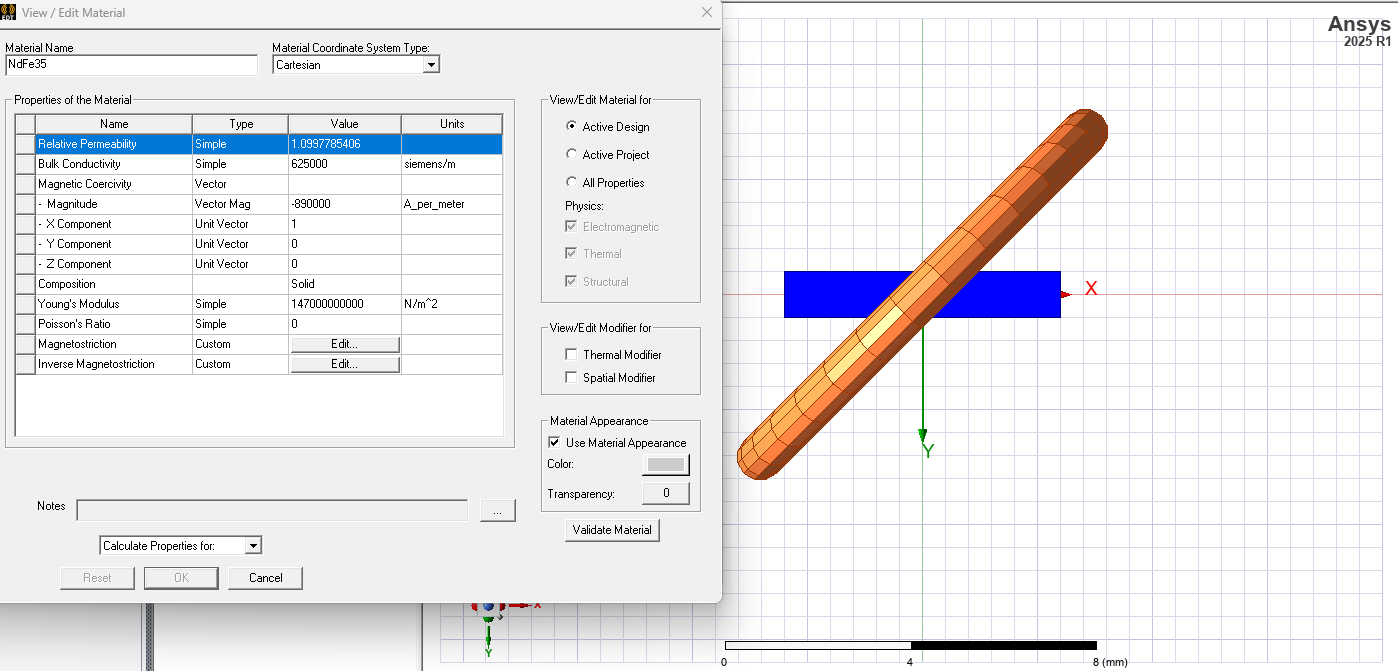
Task: Click the View/Edit Material dialog icon
Action: 11,12
